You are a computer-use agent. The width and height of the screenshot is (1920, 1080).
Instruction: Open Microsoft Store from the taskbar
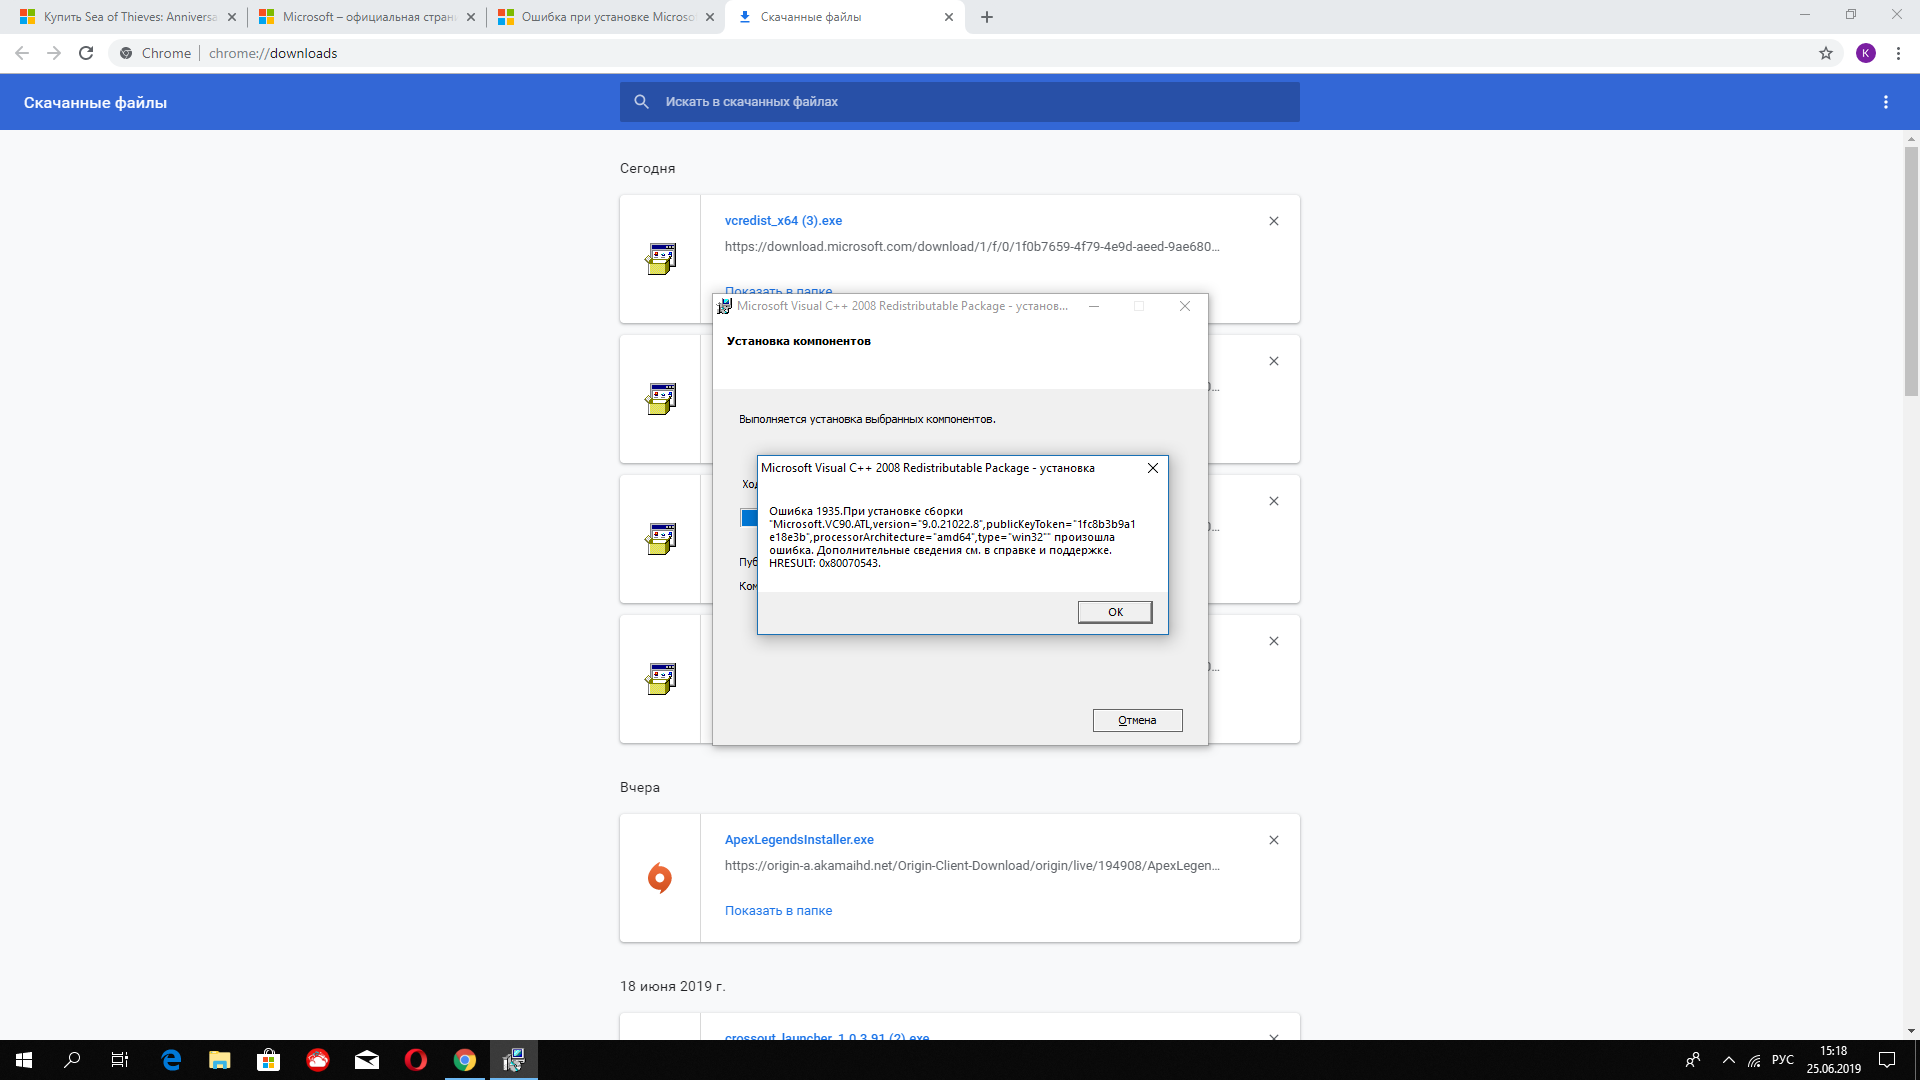coord(269,1060)
